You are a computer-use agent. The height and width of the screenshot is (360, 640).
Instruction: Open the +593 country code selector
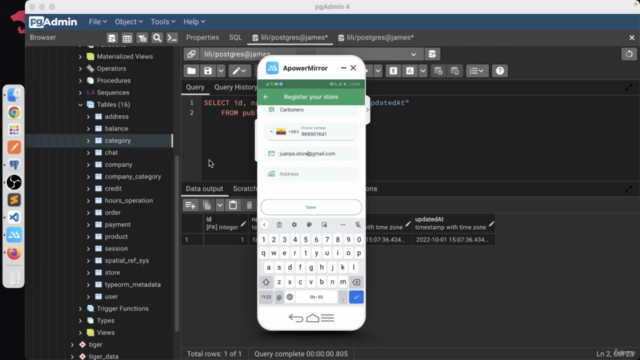coord(284,132)
